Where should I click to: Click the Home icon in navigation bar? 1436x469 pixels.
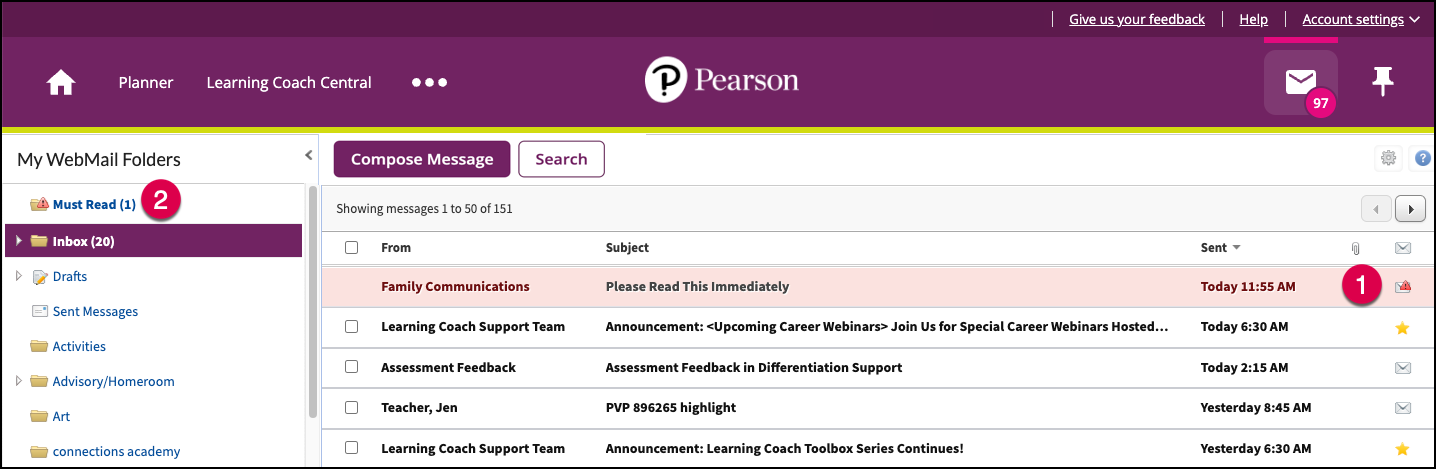coord(61,83)
